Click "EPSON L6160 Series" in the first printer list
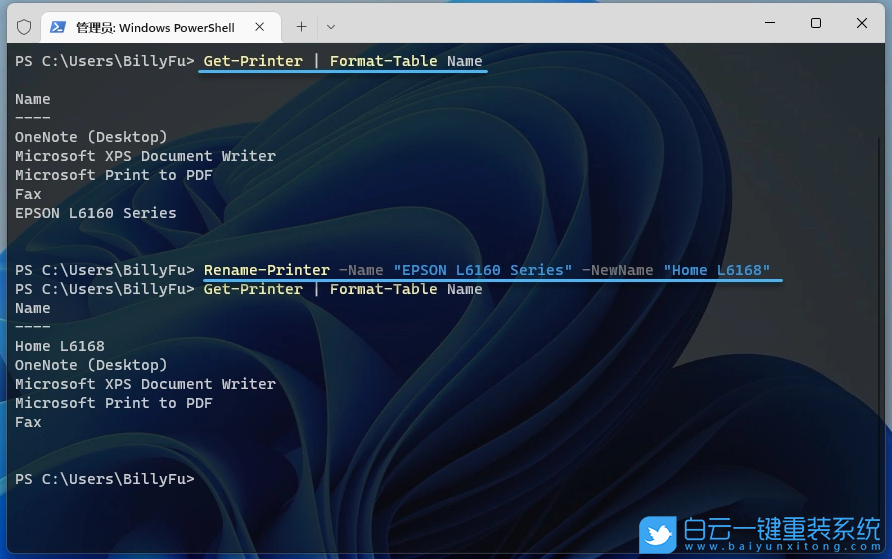 click(95, 213)
